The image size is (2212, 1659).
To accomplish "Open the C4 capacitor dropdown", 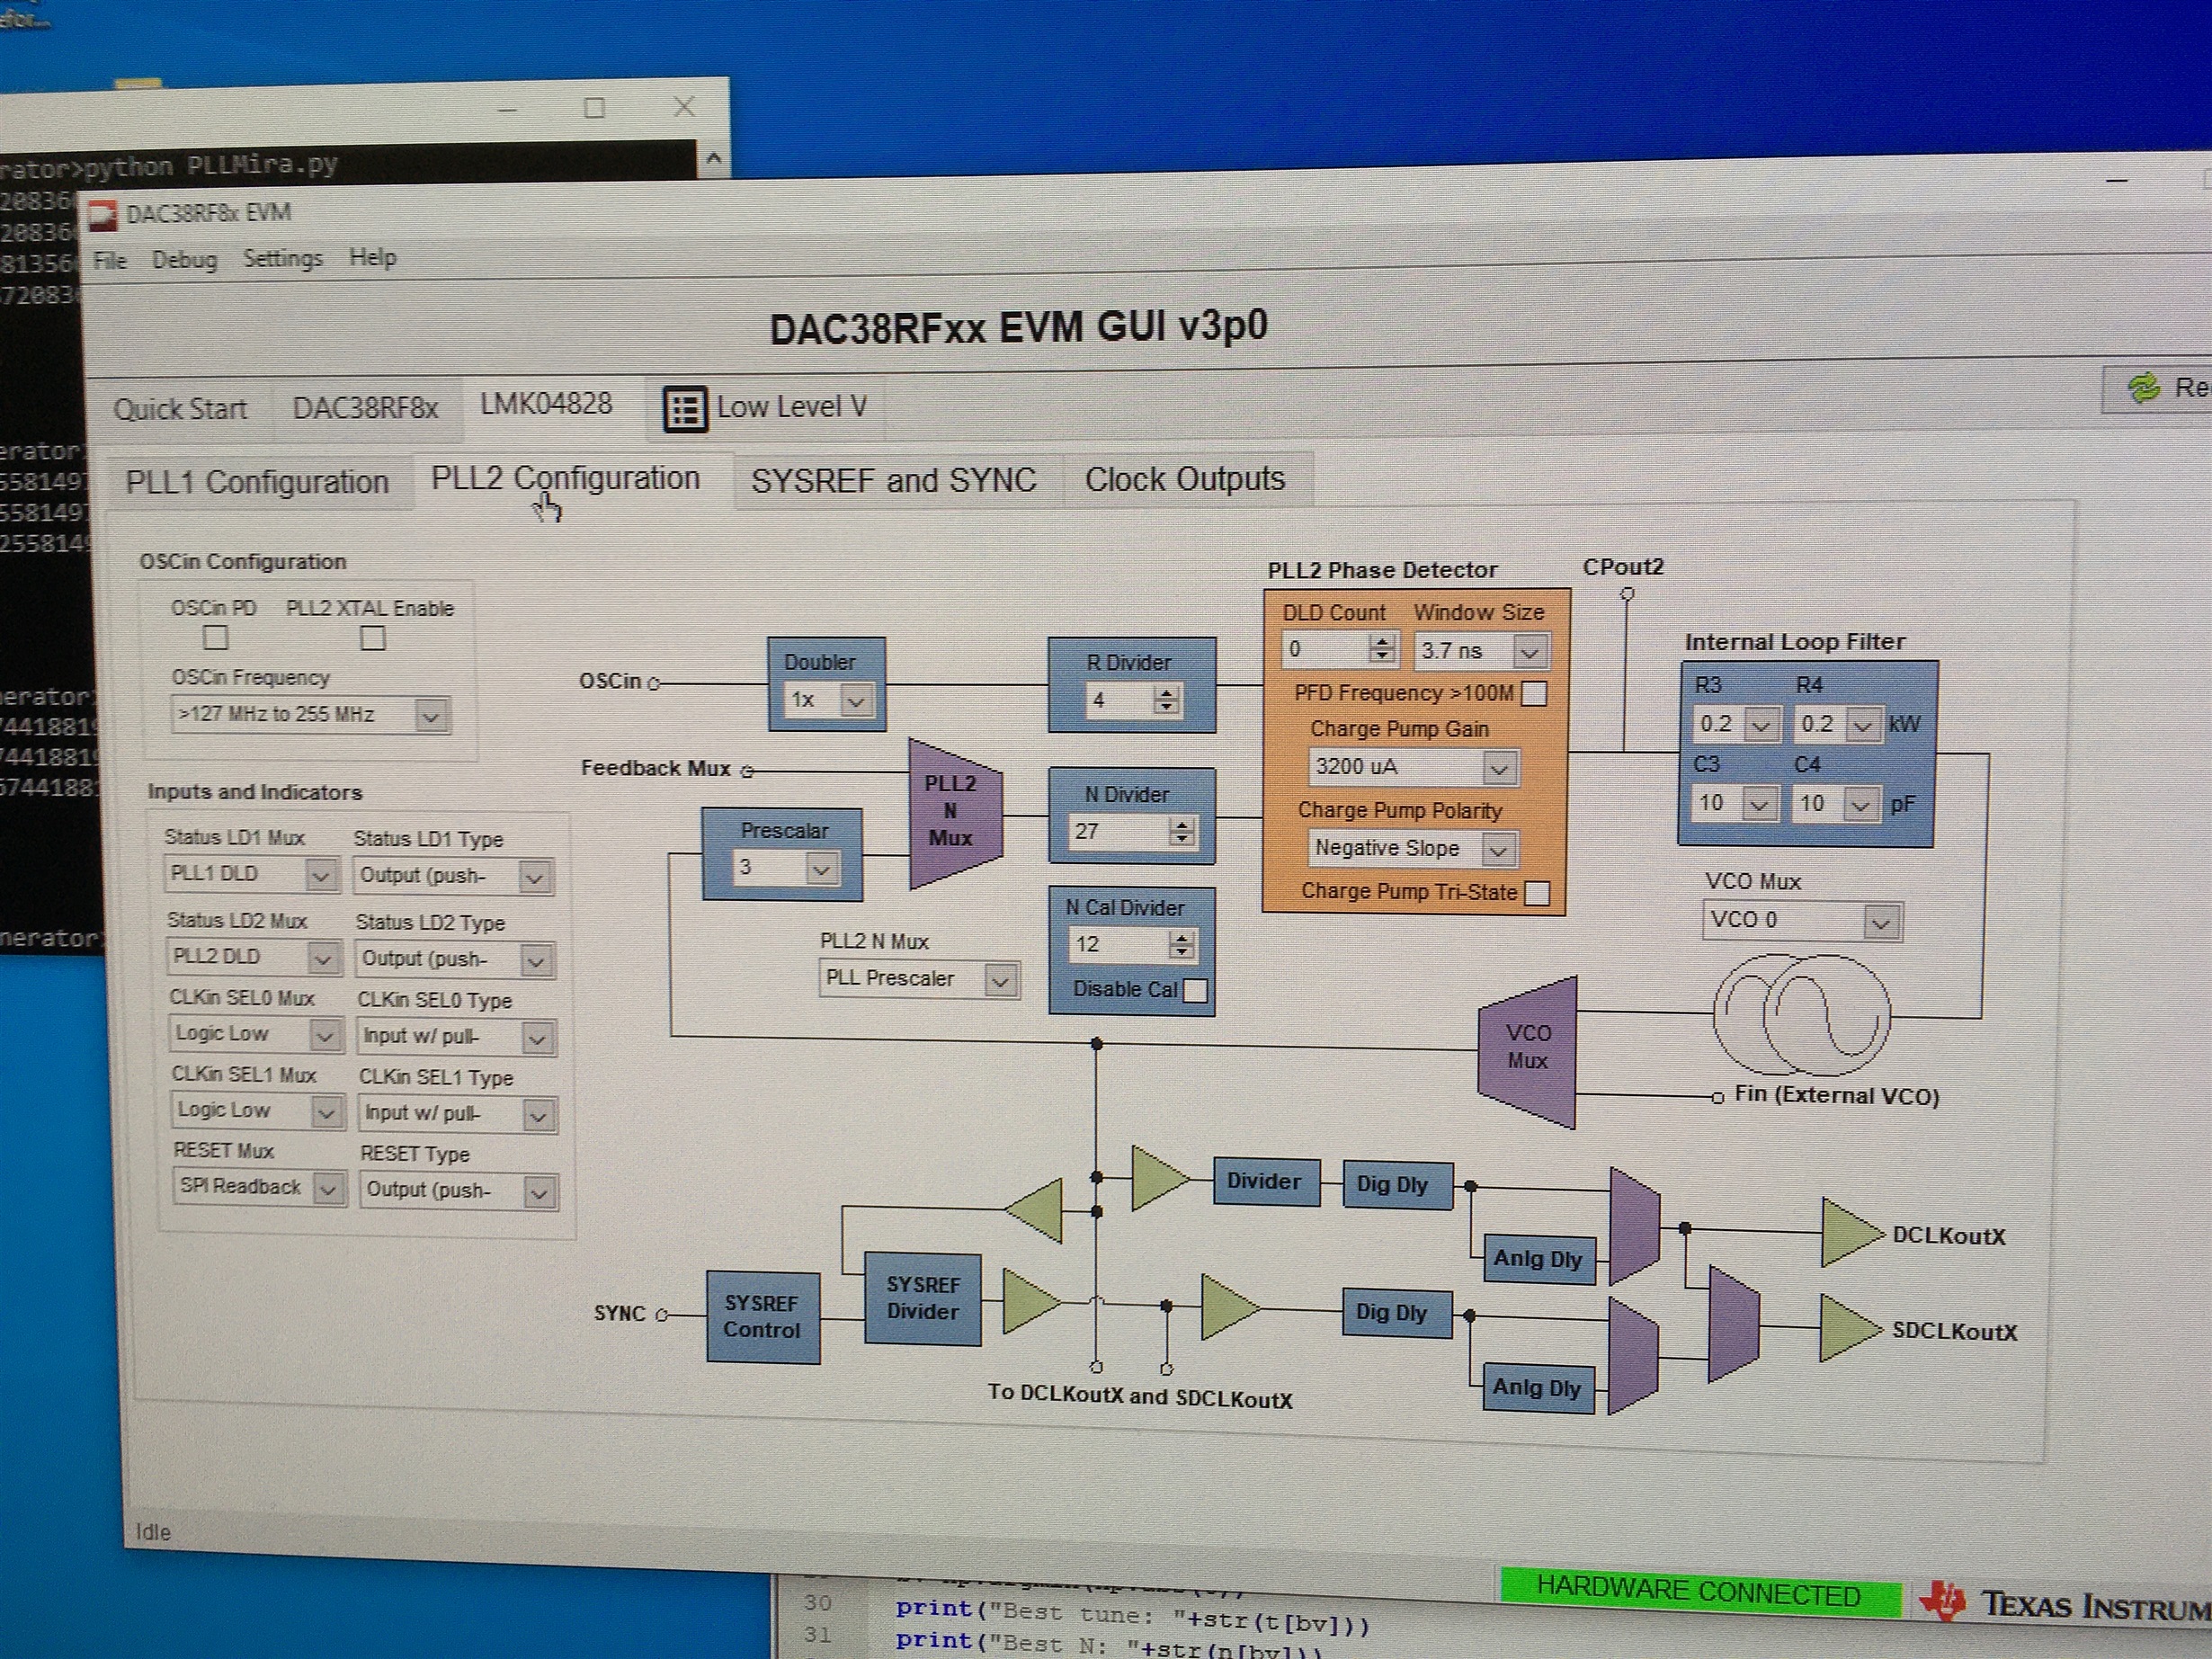I will pyautogui.click(x=1836, y=803).
